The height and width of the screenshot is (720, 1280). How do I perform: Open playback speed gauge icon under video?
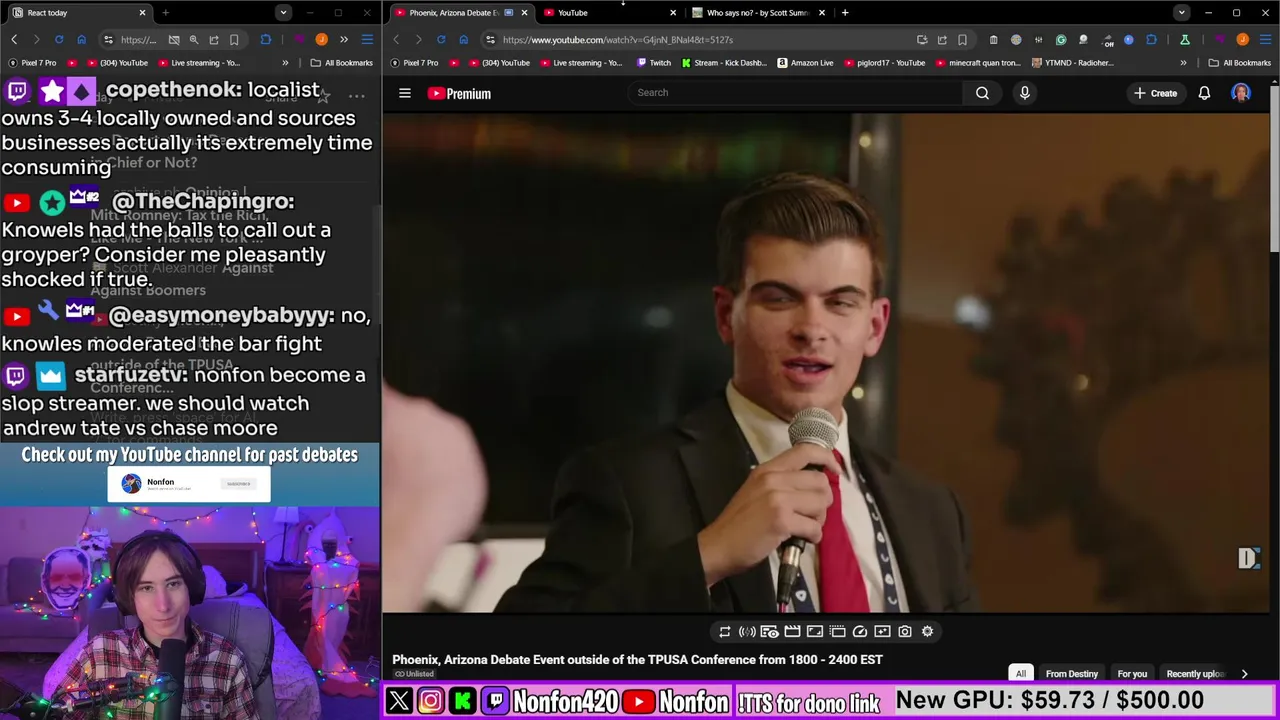(x=860, y=631)
